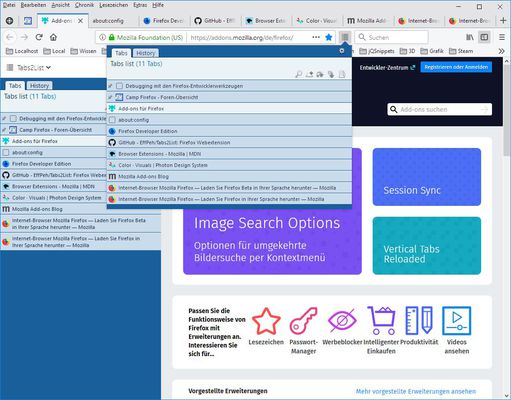This screenshot has width=511, height=400.
Task: Reload the current page
Action: click(x=39, y=37)
